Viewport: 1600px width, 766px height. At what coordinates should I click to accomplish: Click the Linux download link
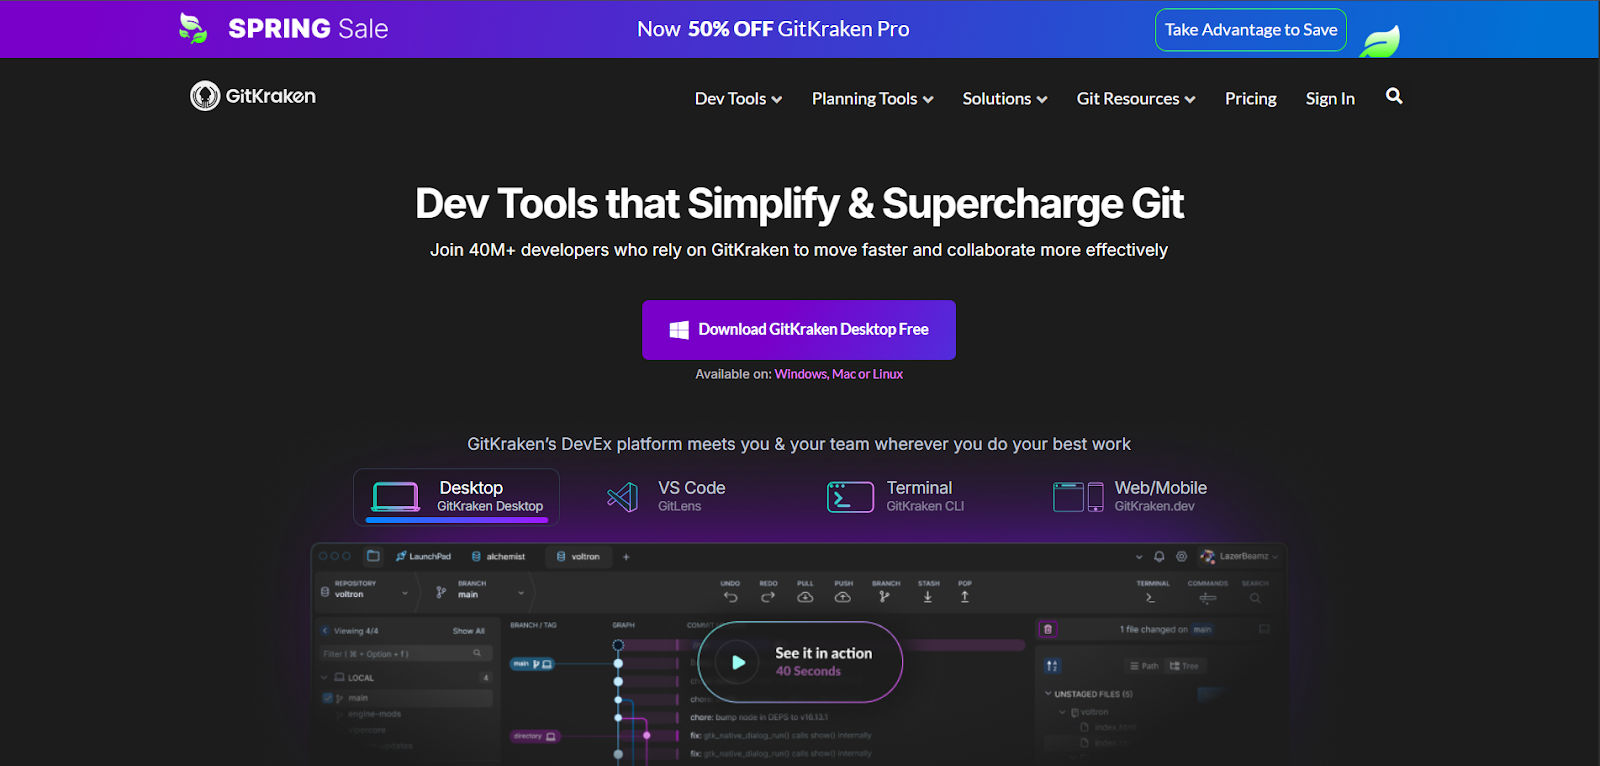click(x=888, y=374)
